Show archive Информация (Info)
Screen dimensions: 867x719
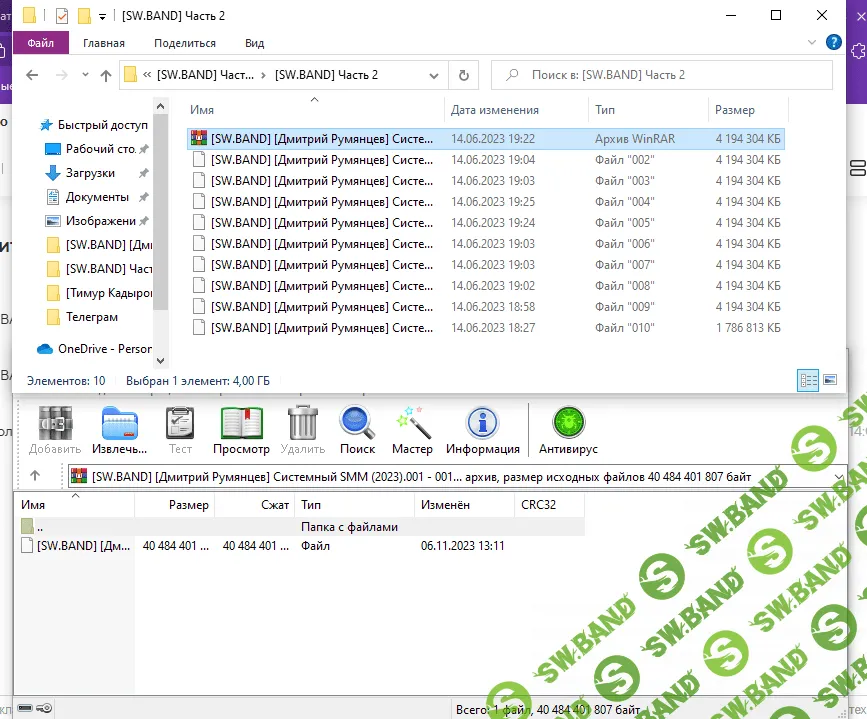coord(482,430)
